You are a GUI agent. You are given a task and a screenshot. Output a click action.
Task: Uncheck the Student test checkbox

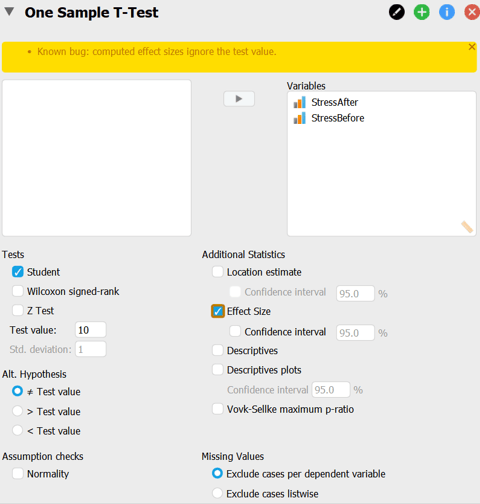pos(18,272)
